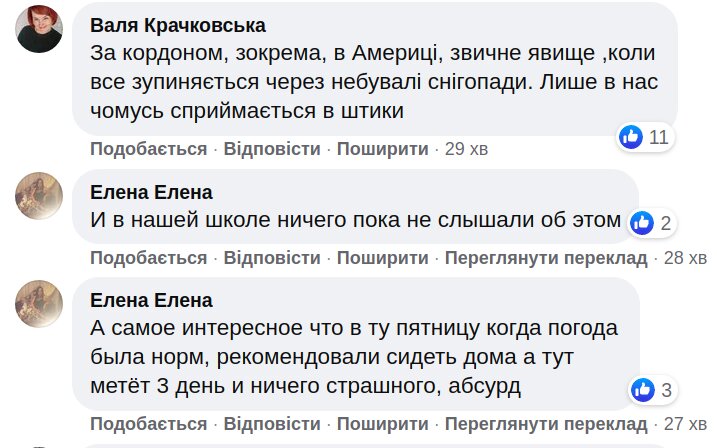Open Елена Елена name on school comment
The width and height of the screenshot is (717, 448).
click(151, 192)
